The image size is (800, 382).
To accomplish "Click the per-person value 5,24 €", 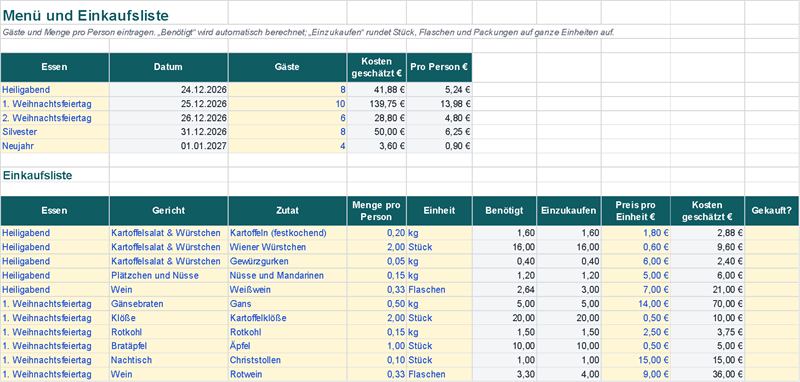I will (x=439, y=90).
